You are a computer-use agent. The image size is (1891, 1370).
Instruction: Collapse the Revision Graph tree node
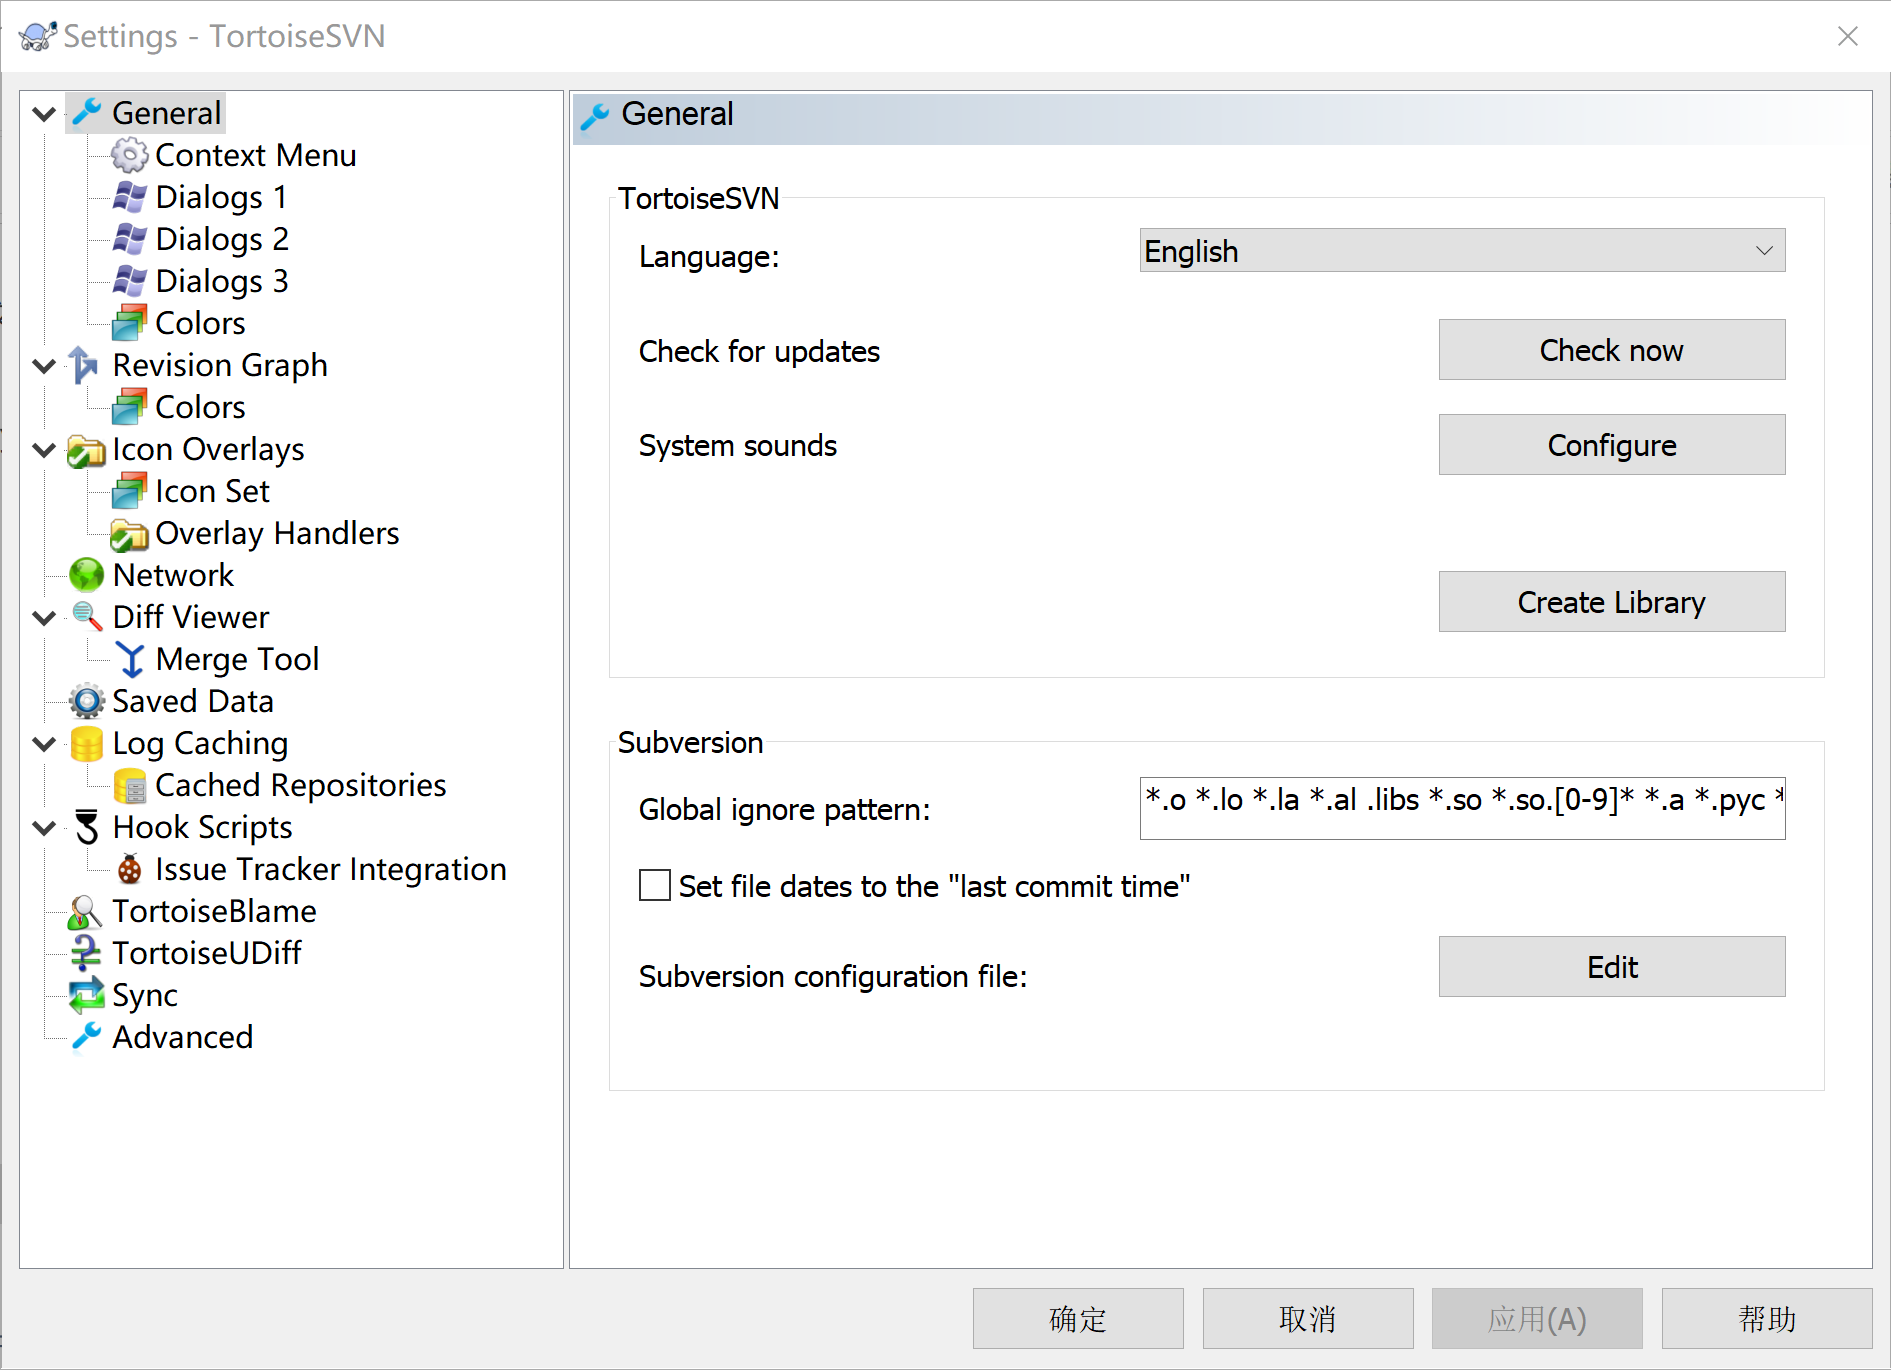pyautogui.click(x=44, y=365)
